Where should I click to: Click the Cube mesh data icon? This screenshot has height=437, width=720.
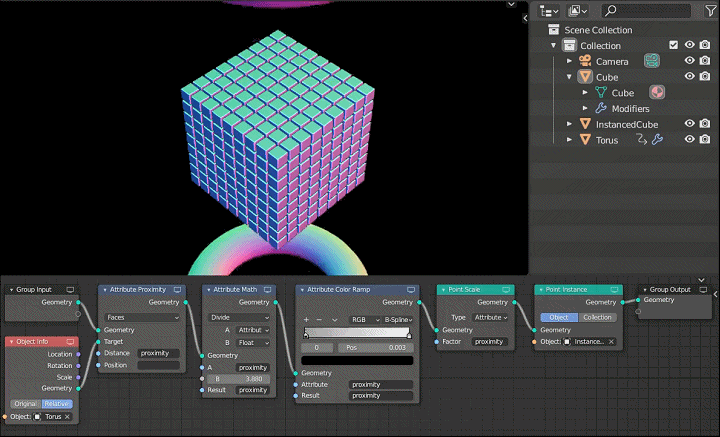point(601,93)
